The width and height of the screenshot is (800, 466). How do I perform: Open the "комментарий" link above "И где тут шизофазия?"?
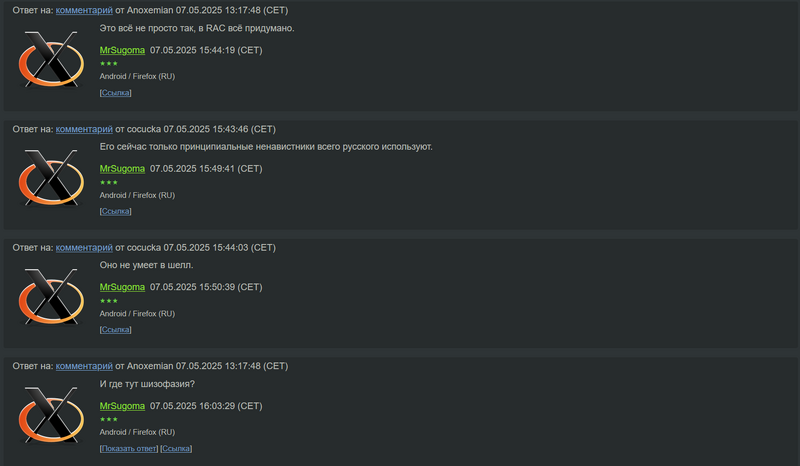pos(83,366)
